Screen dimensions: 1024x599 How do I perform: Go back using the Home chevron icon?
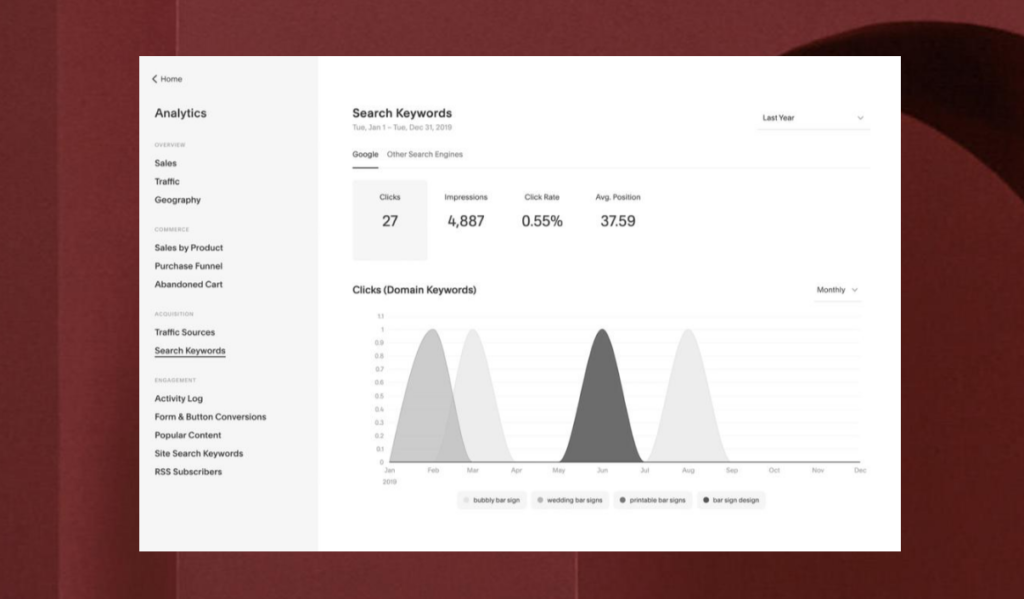(x=155, y=79)
